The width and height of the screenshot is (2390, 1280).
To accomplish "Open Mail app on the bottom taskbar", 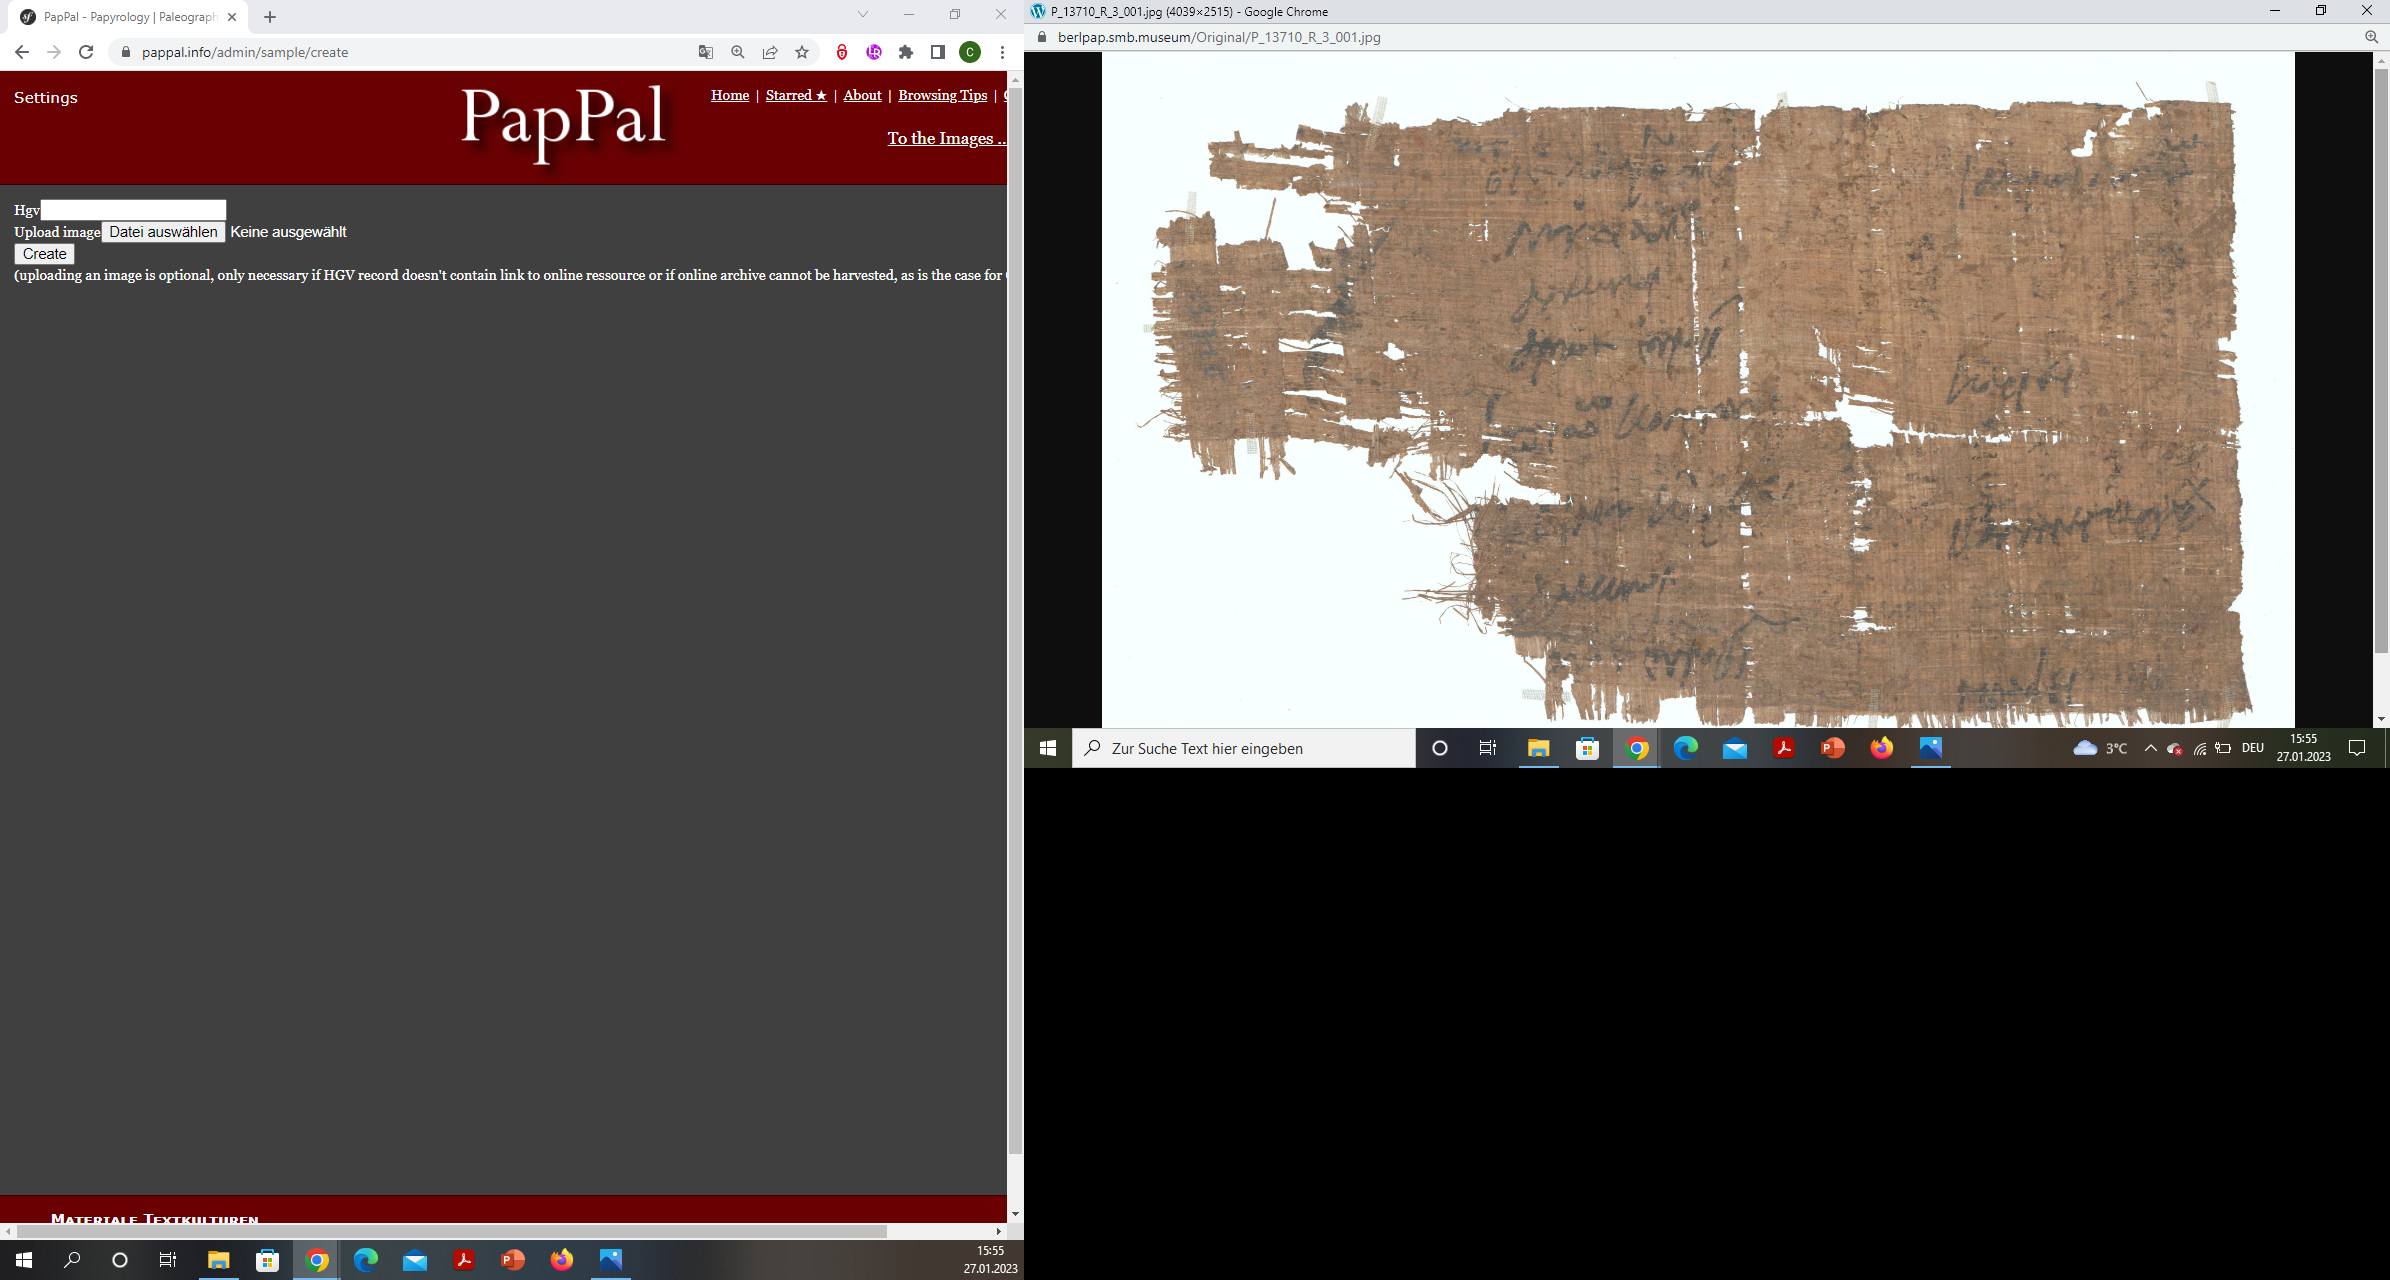I will [x=415, y=1260].
